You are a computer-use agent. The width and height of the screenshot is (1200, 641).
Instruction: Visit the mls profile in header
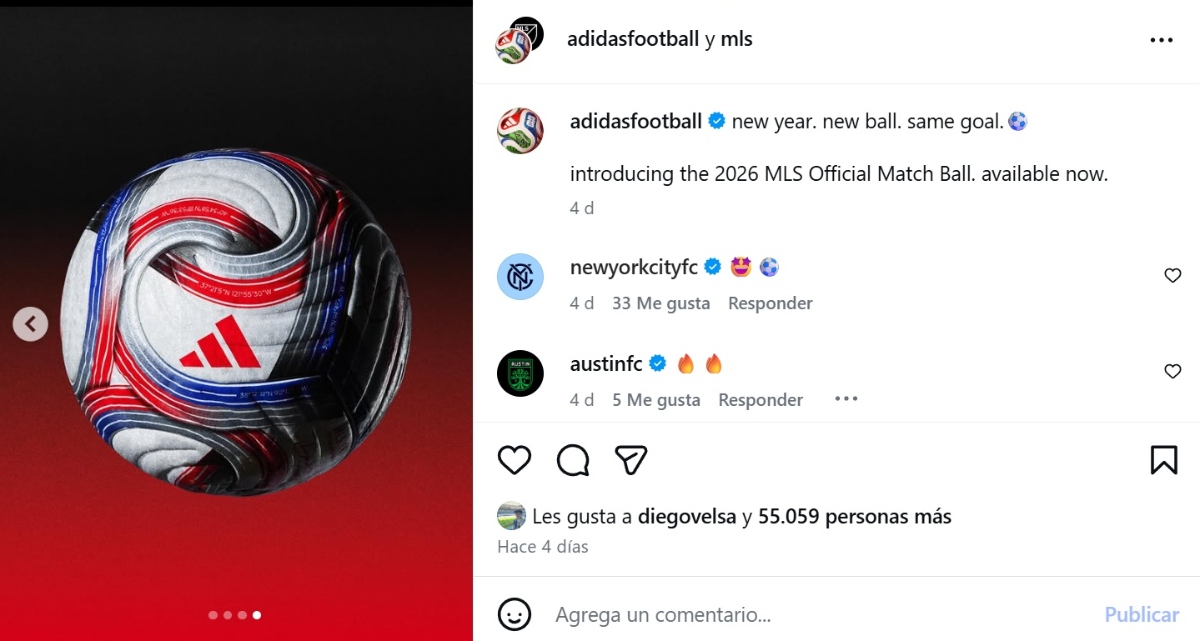click(736, 39)
